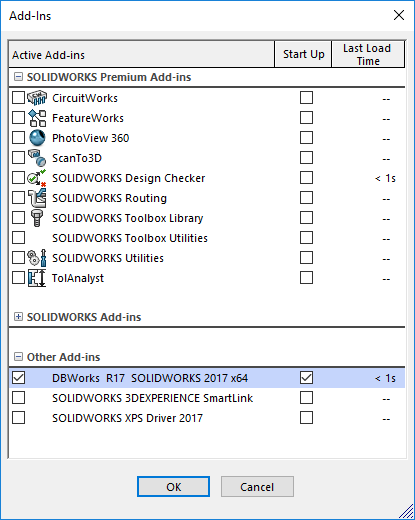This screenshot has height=520, width=415.
Task: Click the SOLIDWORKS Utilities gears icon
Action: coord(37,258)
